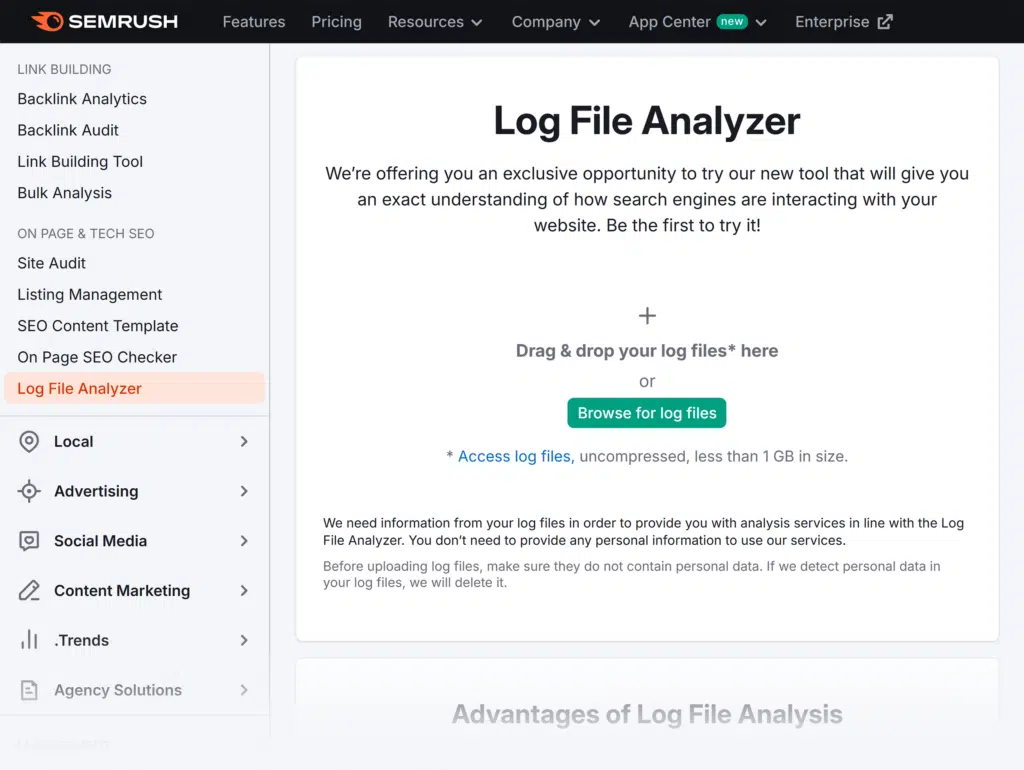
Task: Open the Enterprise external link
Action: [x=843, y=22]
